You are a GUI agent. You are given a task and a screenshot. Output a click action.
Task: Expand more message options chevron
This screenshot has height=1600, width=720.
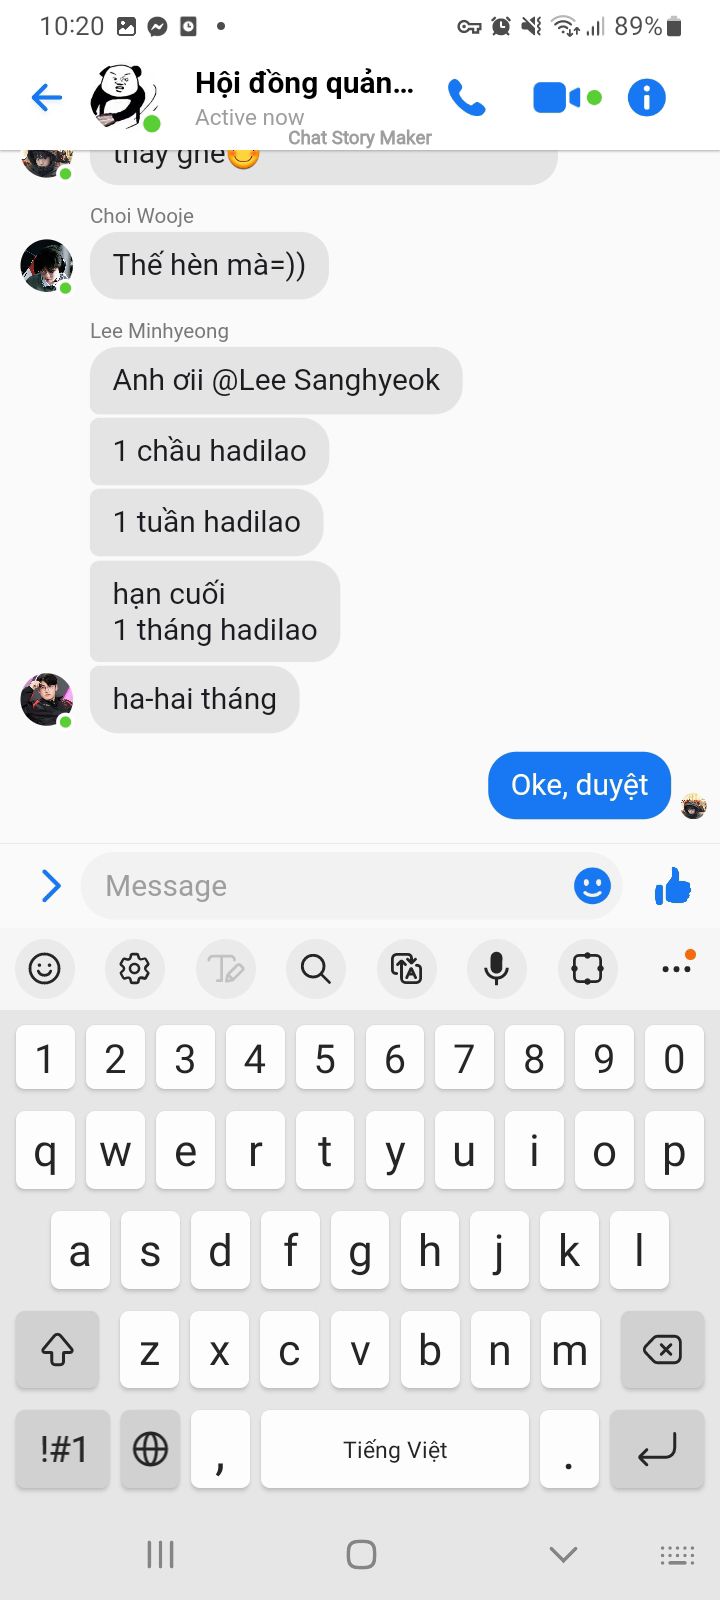pyautogui.click(x=51, y=886)
